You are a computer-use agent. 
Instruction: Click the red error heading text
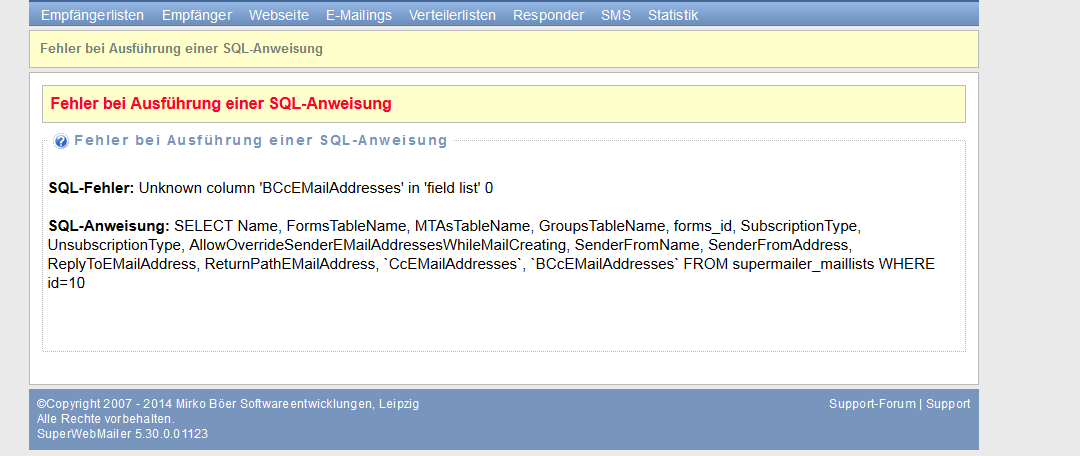point(221,104)
